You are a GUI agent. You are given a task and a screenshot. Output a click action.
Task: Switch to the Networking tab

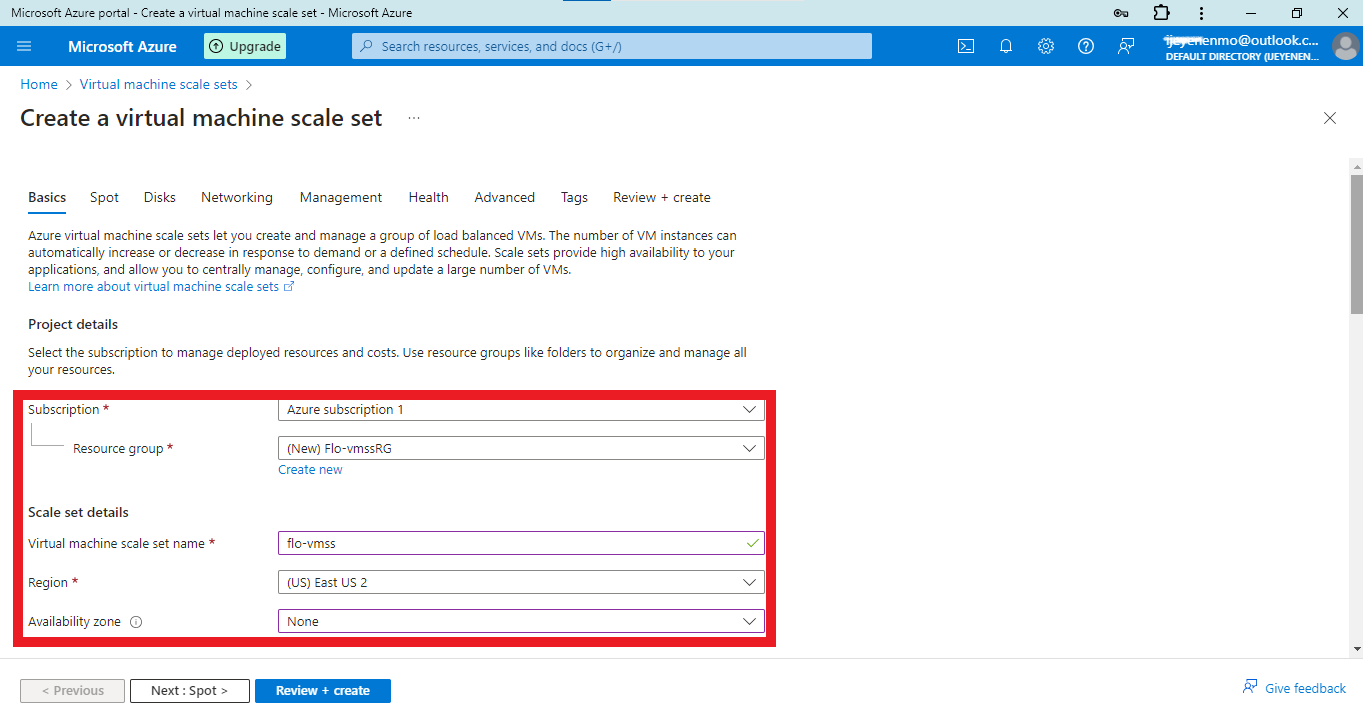237,197
